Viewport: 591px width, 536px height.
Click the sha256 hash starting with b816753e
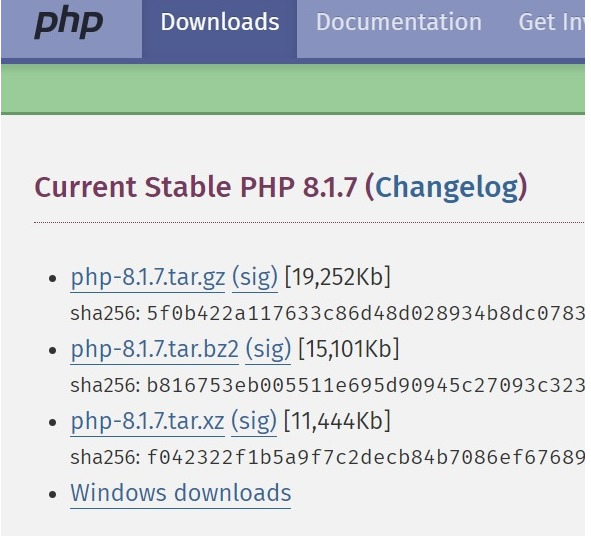click(x=366, y=386)
